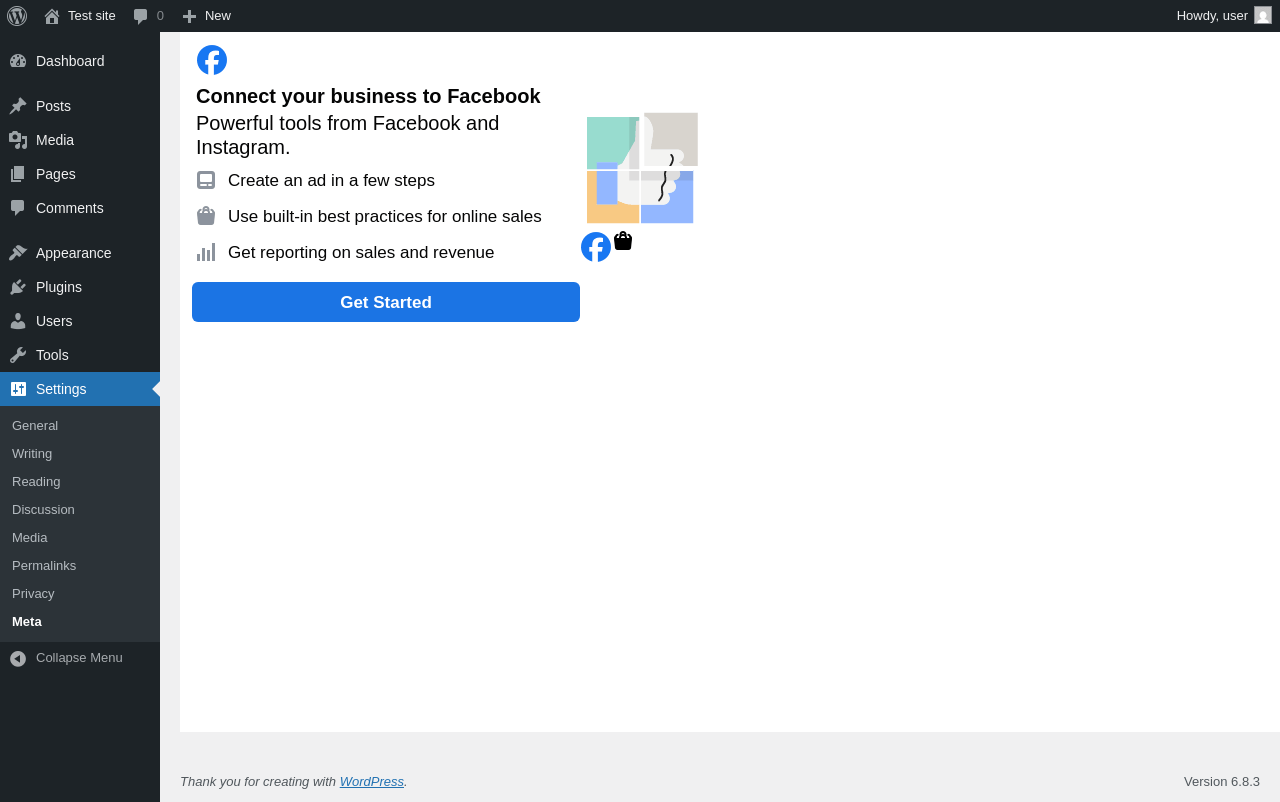Open Media settings submenu
The width and height of the screenshot is (1280, 802).
80,537
